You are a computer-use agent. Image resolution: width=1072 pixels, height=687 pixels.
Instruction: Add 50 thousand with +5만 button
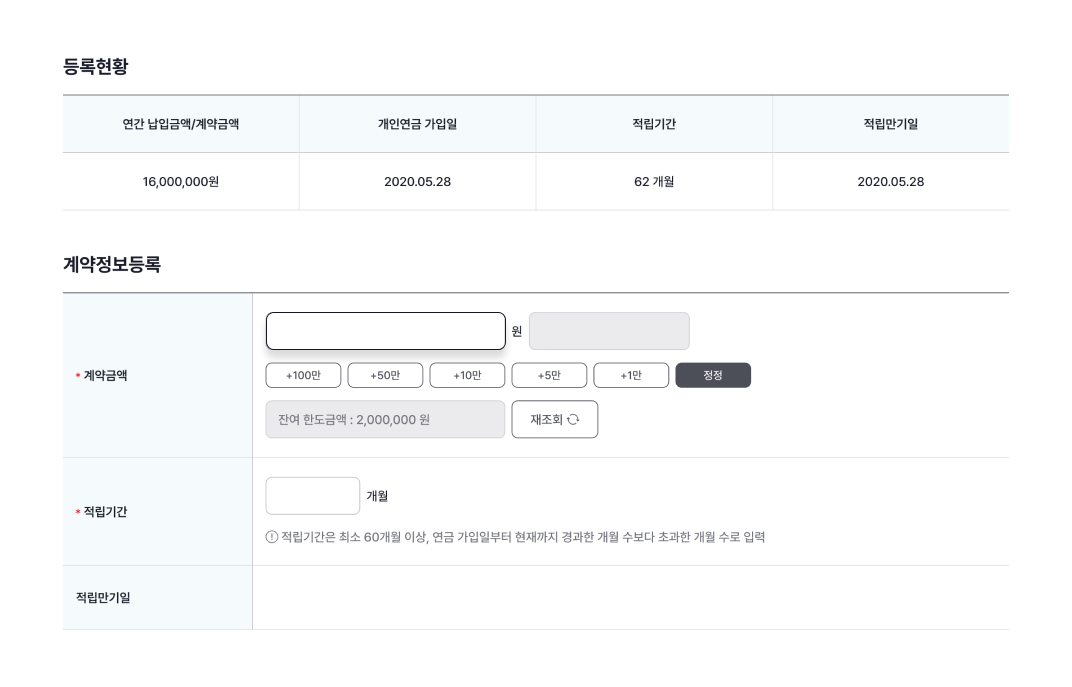pos(549,375)
